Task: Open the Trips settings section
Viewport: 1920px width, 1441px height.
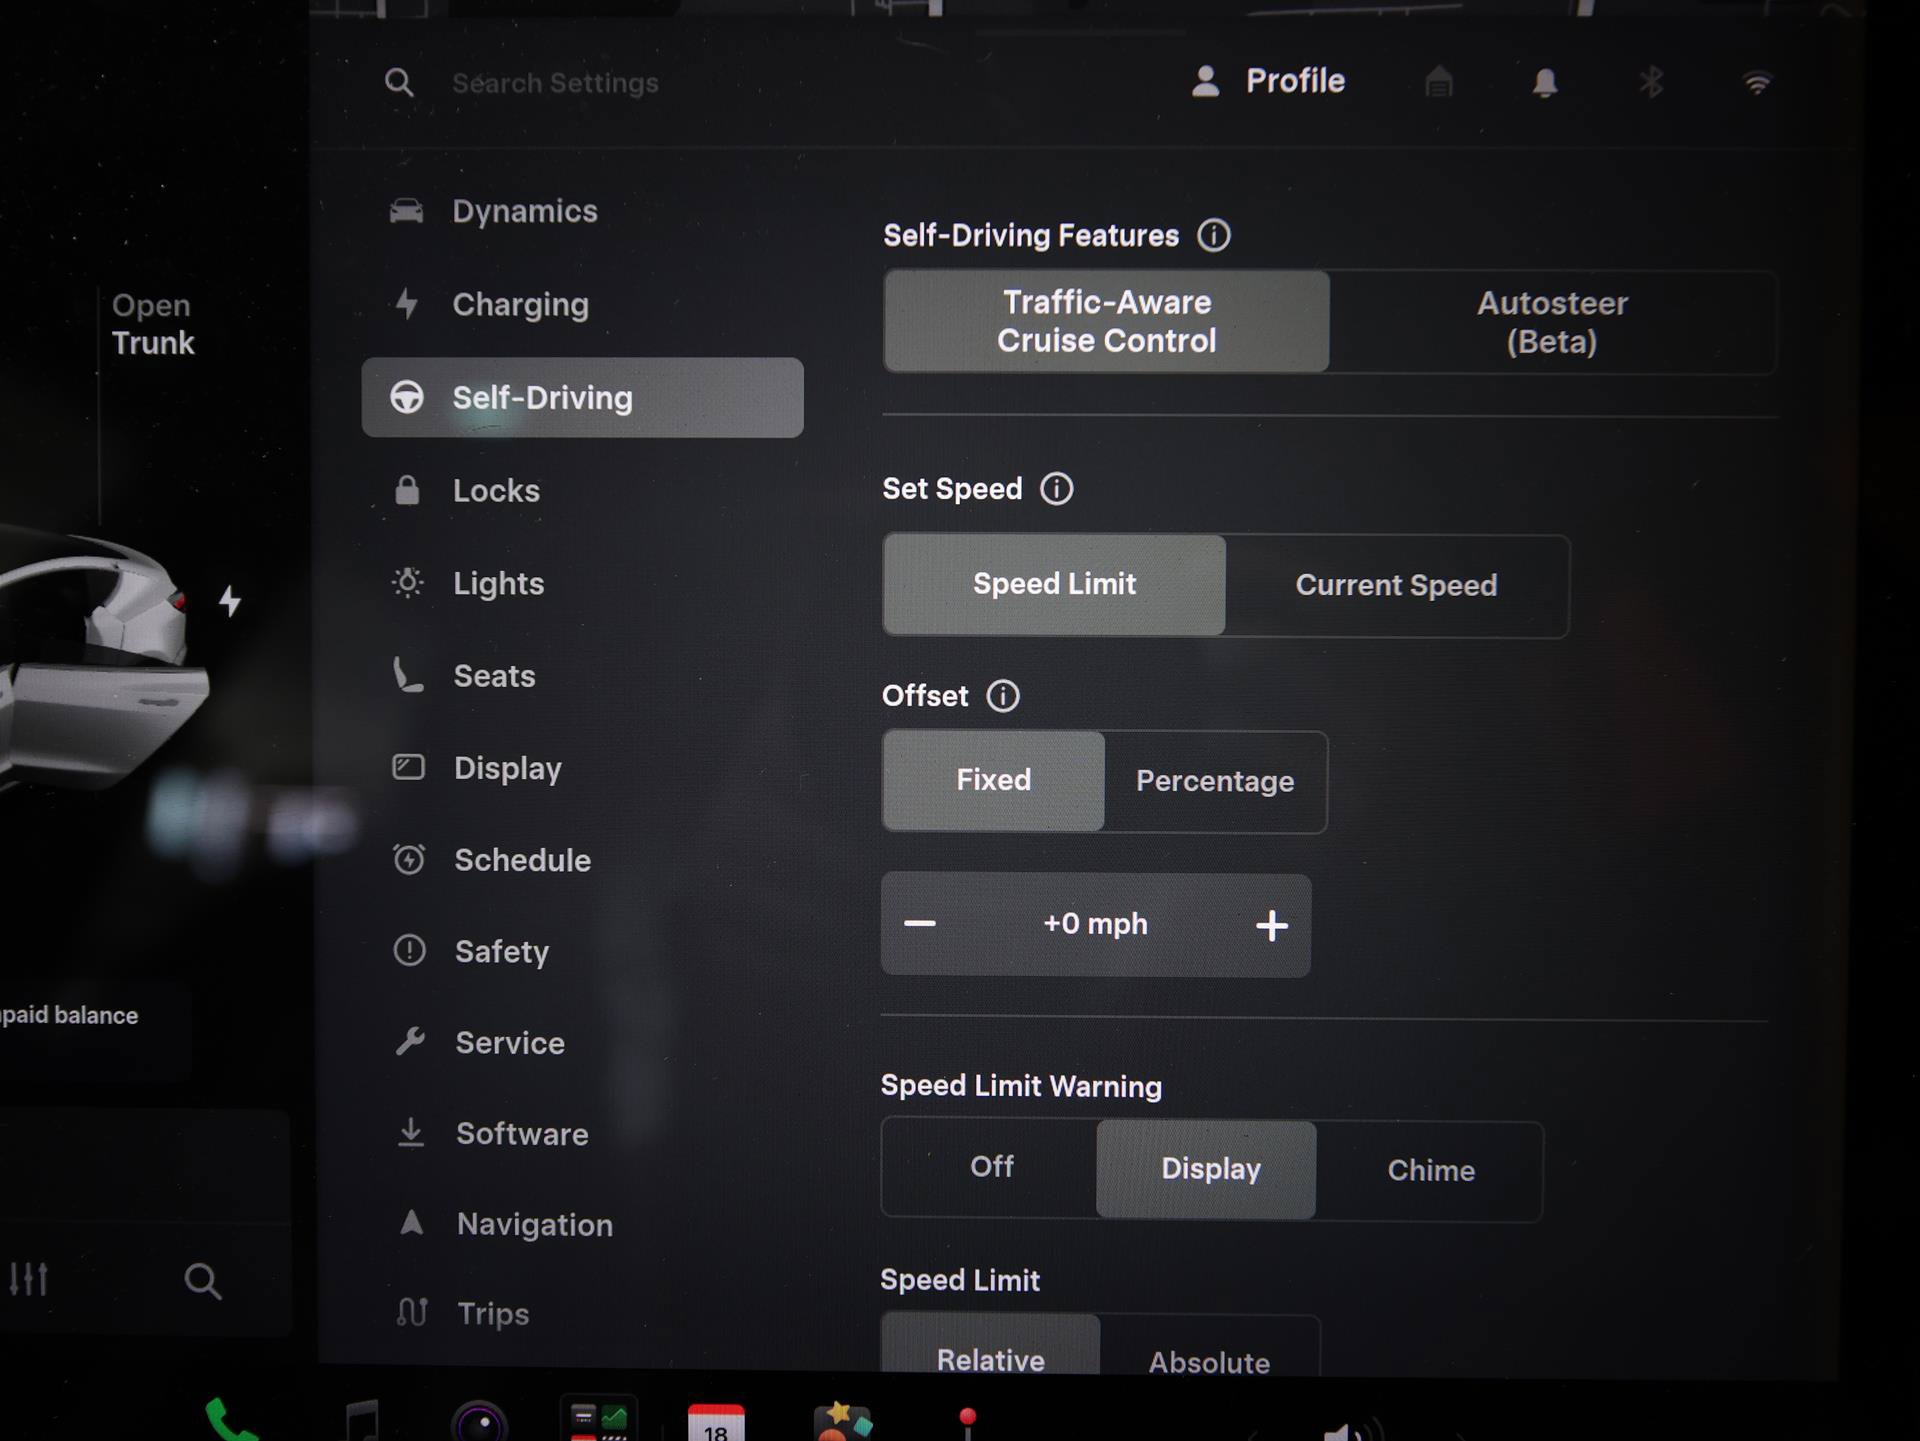Action: point(582,1313)
